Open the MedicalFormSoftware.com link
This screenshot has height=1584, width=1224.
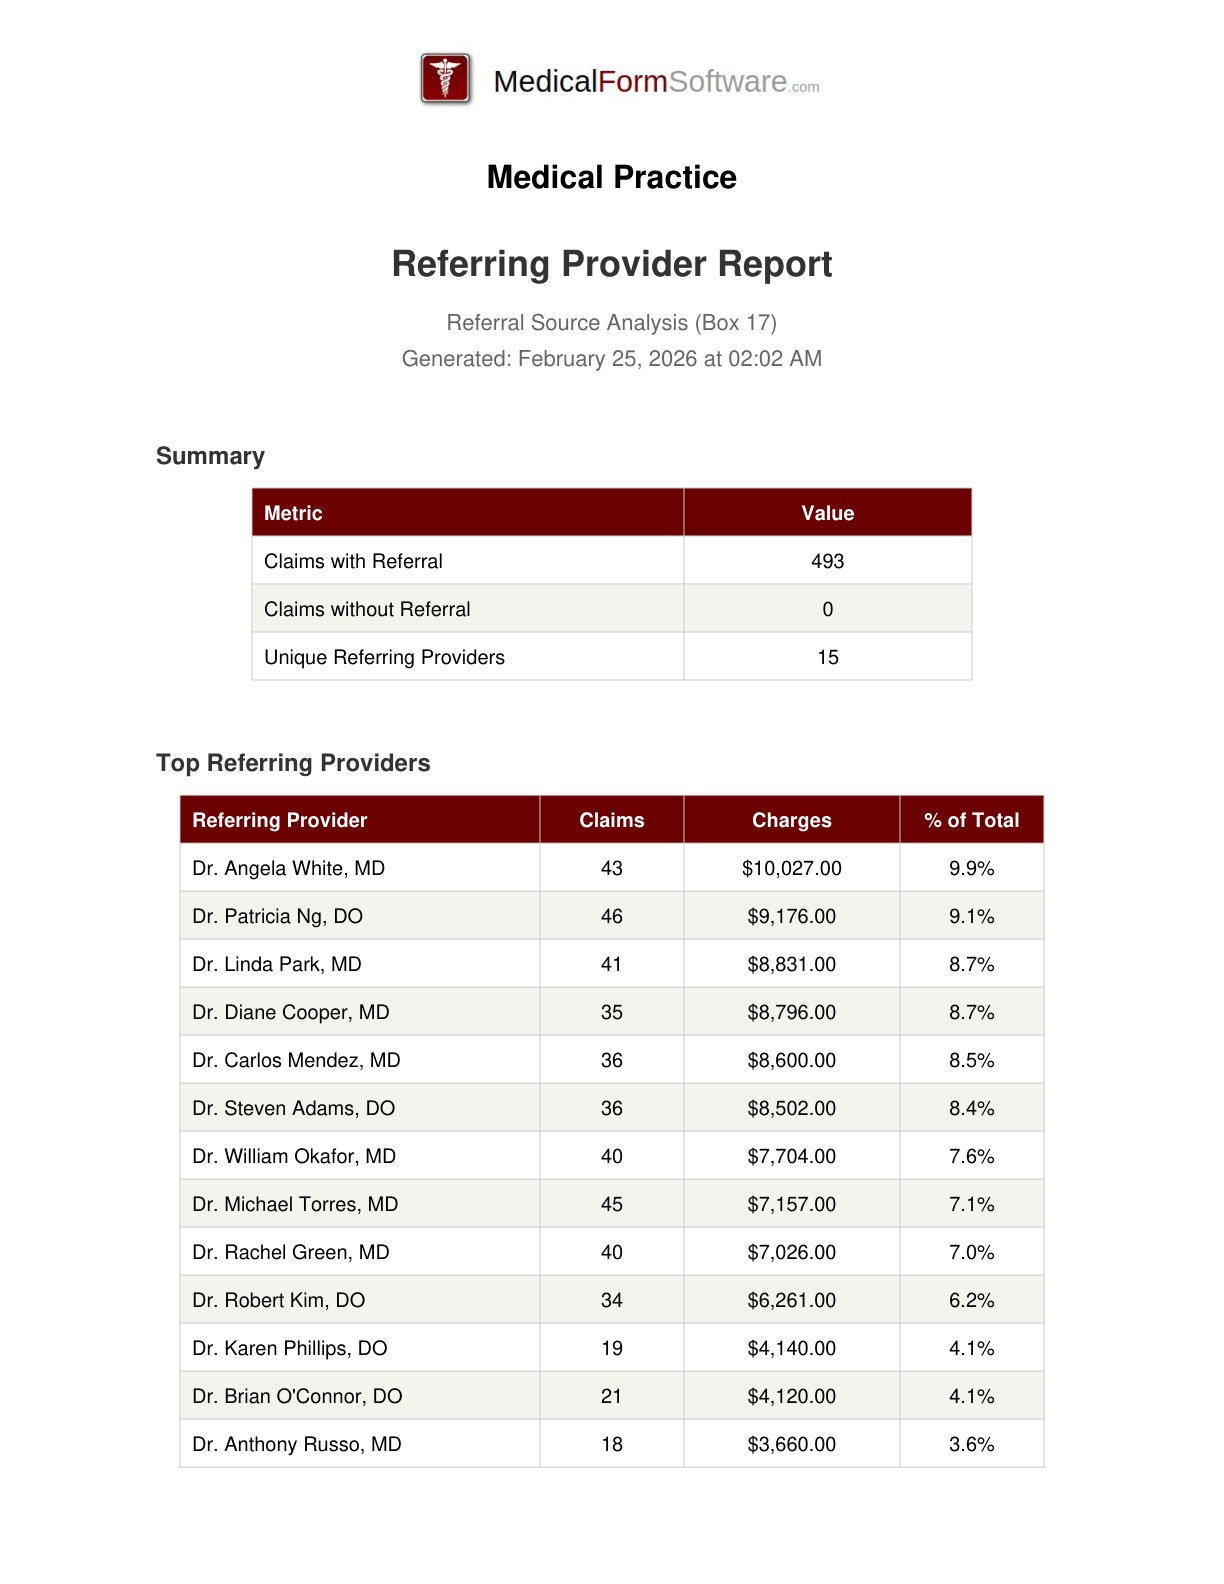656,82
